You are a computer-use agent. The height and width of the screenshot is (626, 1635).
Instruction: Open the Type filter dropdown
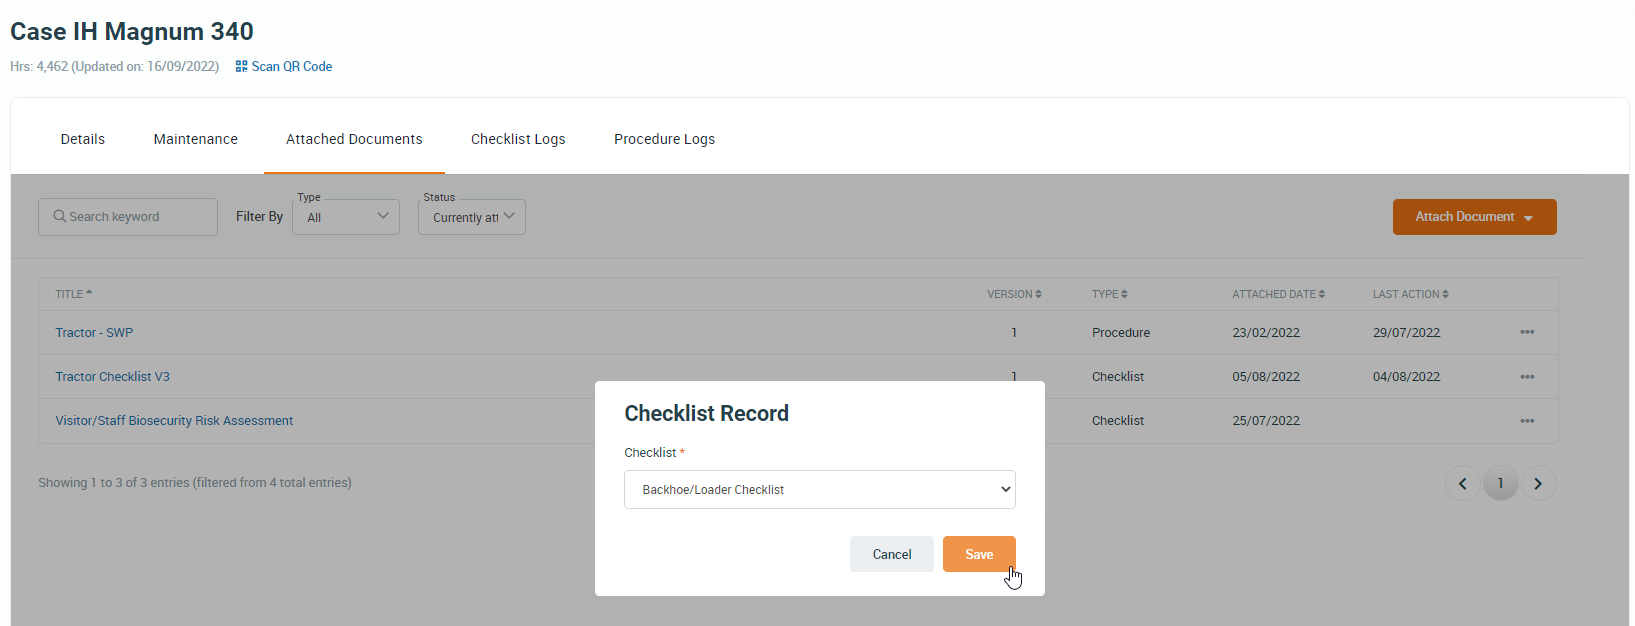(x=346, y=217)
